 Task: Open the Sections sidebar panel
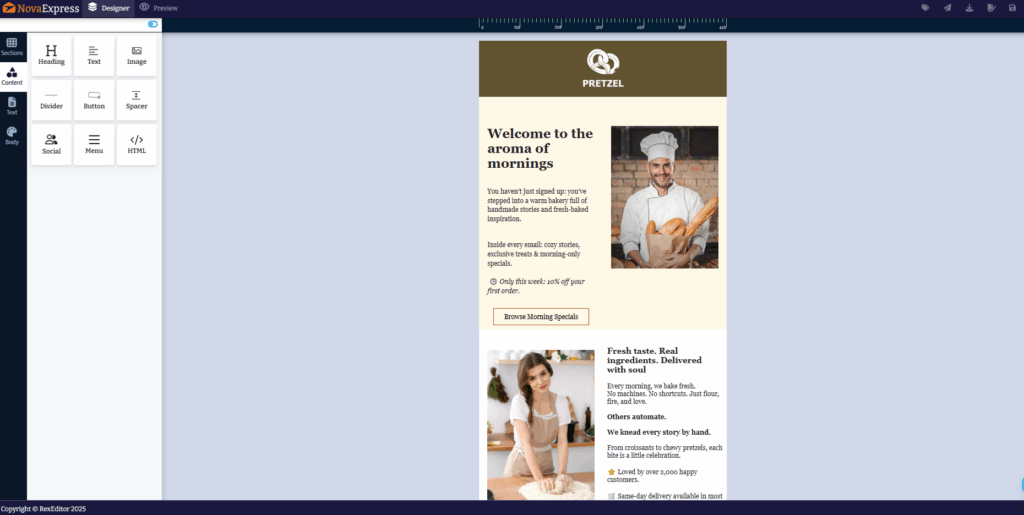click(12, 46)
